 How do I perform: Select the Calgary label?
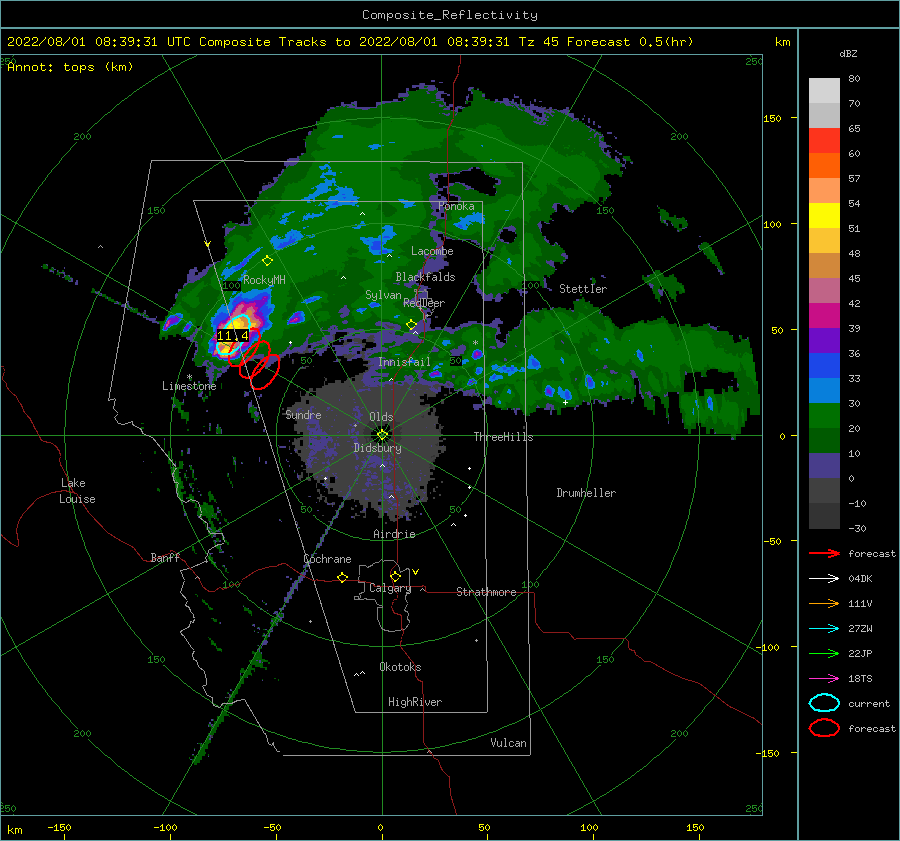tap(390, 588)
